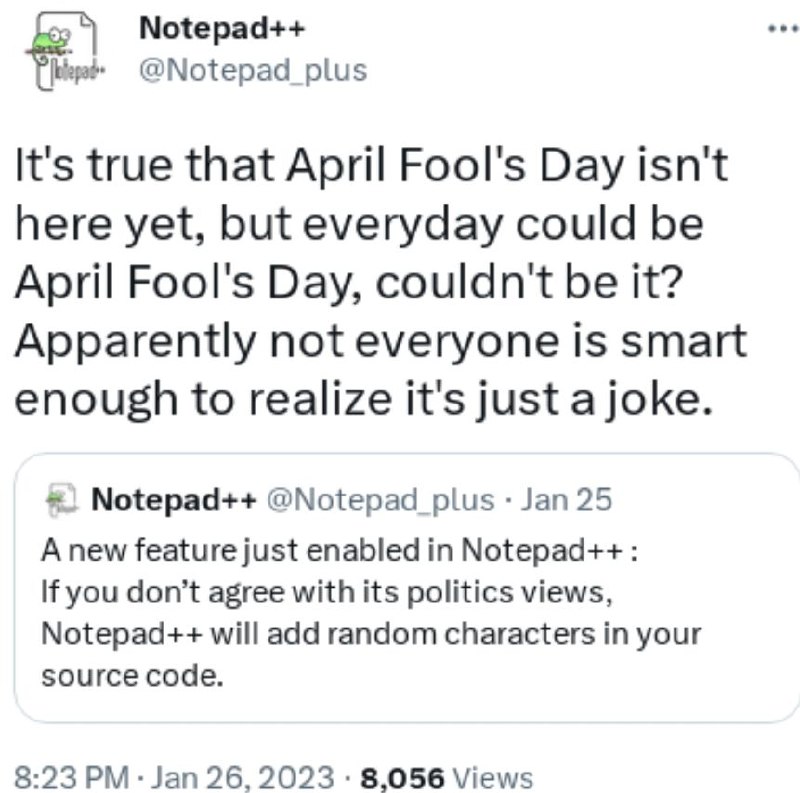Open the @Notepad_plus handle under the author name
Screen dimensions: 800x793
pyautogui.click(x=252, y=71)
